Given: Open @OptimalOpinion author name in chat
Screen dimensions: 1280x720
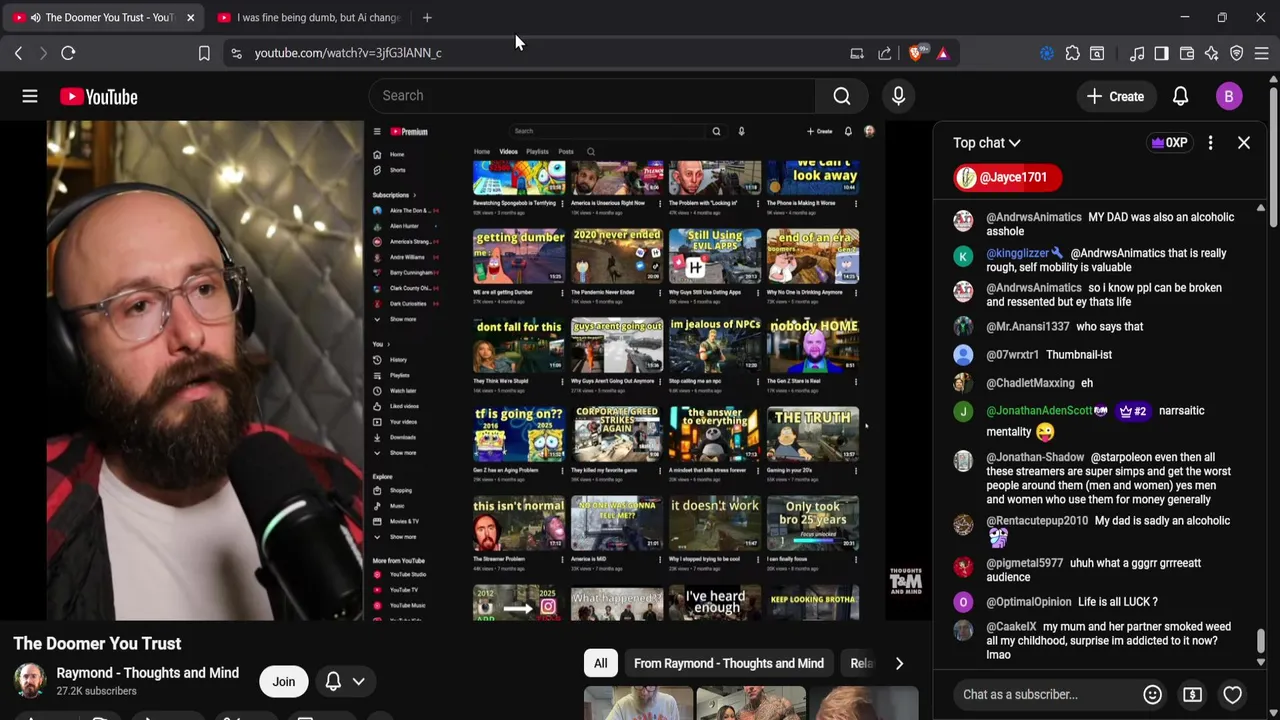Looking at the screenshot, I should pos(1029,602).
